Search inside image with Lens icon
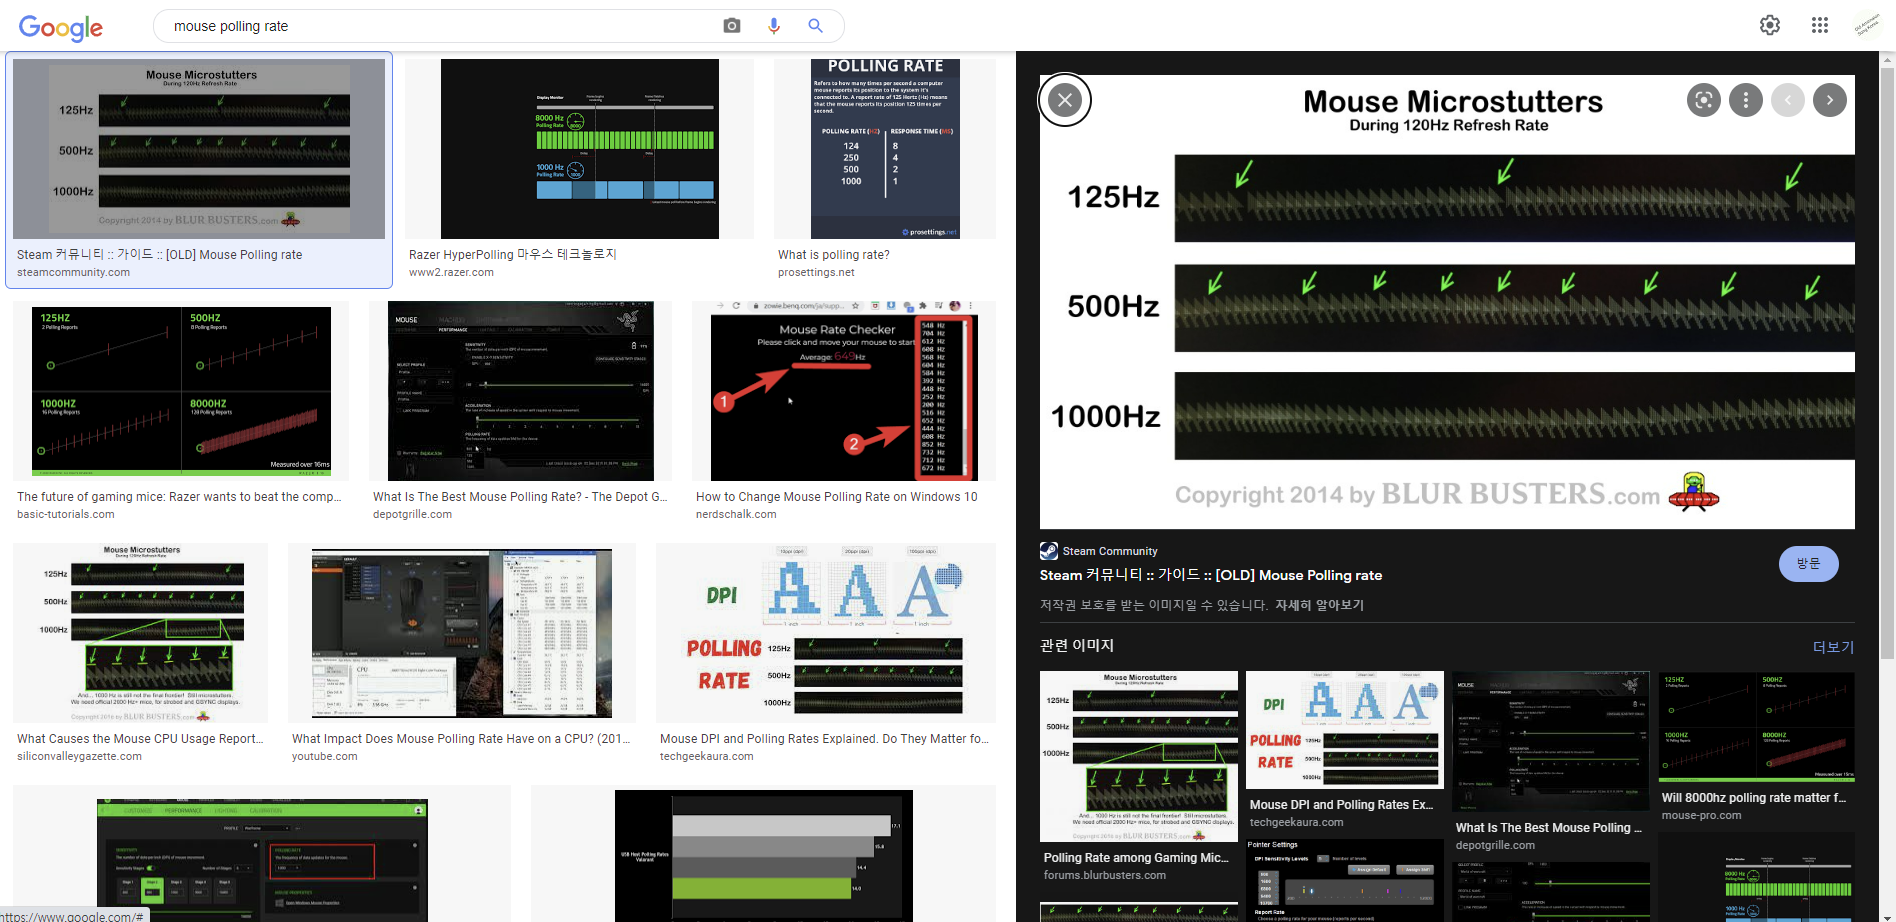Viewport: 1896px width, 922px height. click(1704, 100)
